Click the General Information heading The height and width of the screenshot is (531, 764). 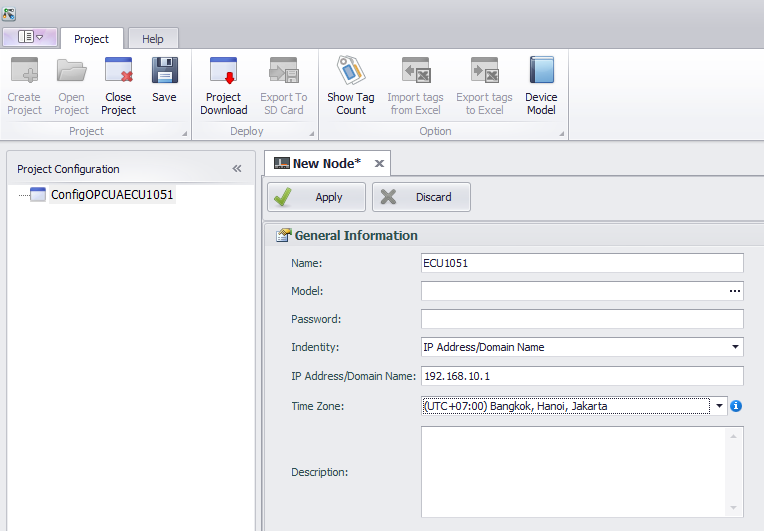coord(356,235)
